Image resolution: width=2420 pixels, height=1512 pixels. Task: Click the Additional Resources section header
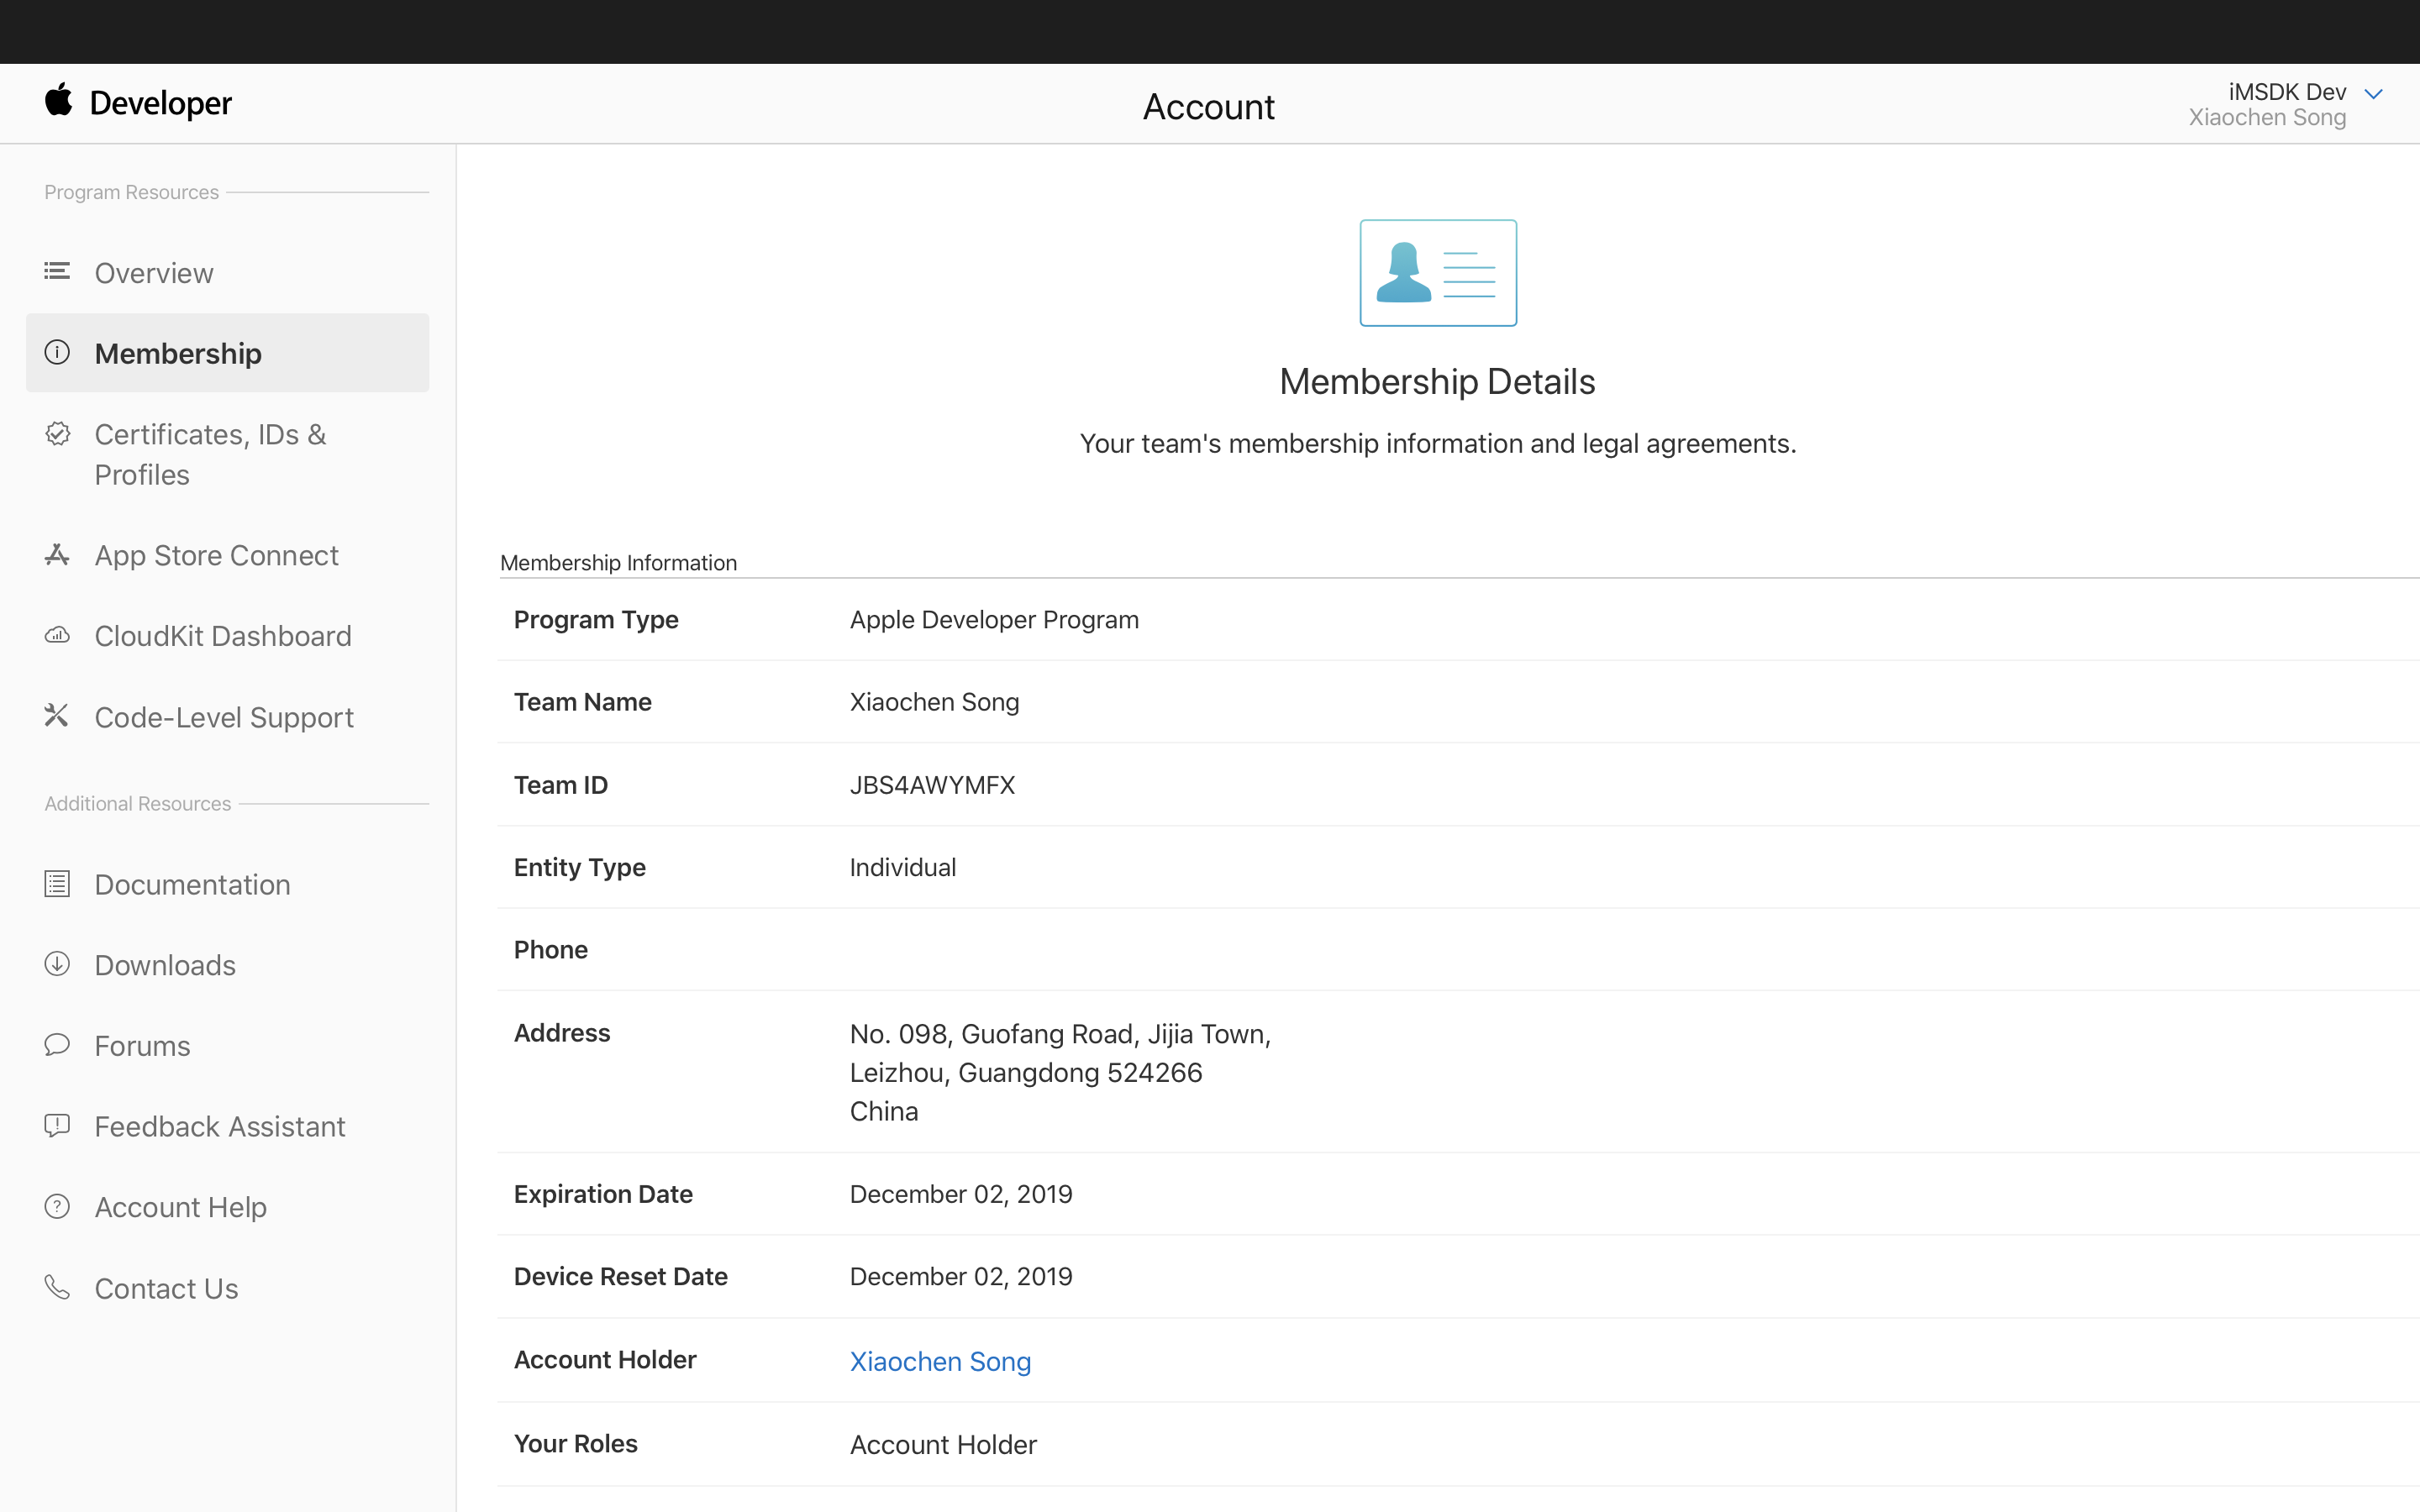pyautogui.click(x=137, y=803)
